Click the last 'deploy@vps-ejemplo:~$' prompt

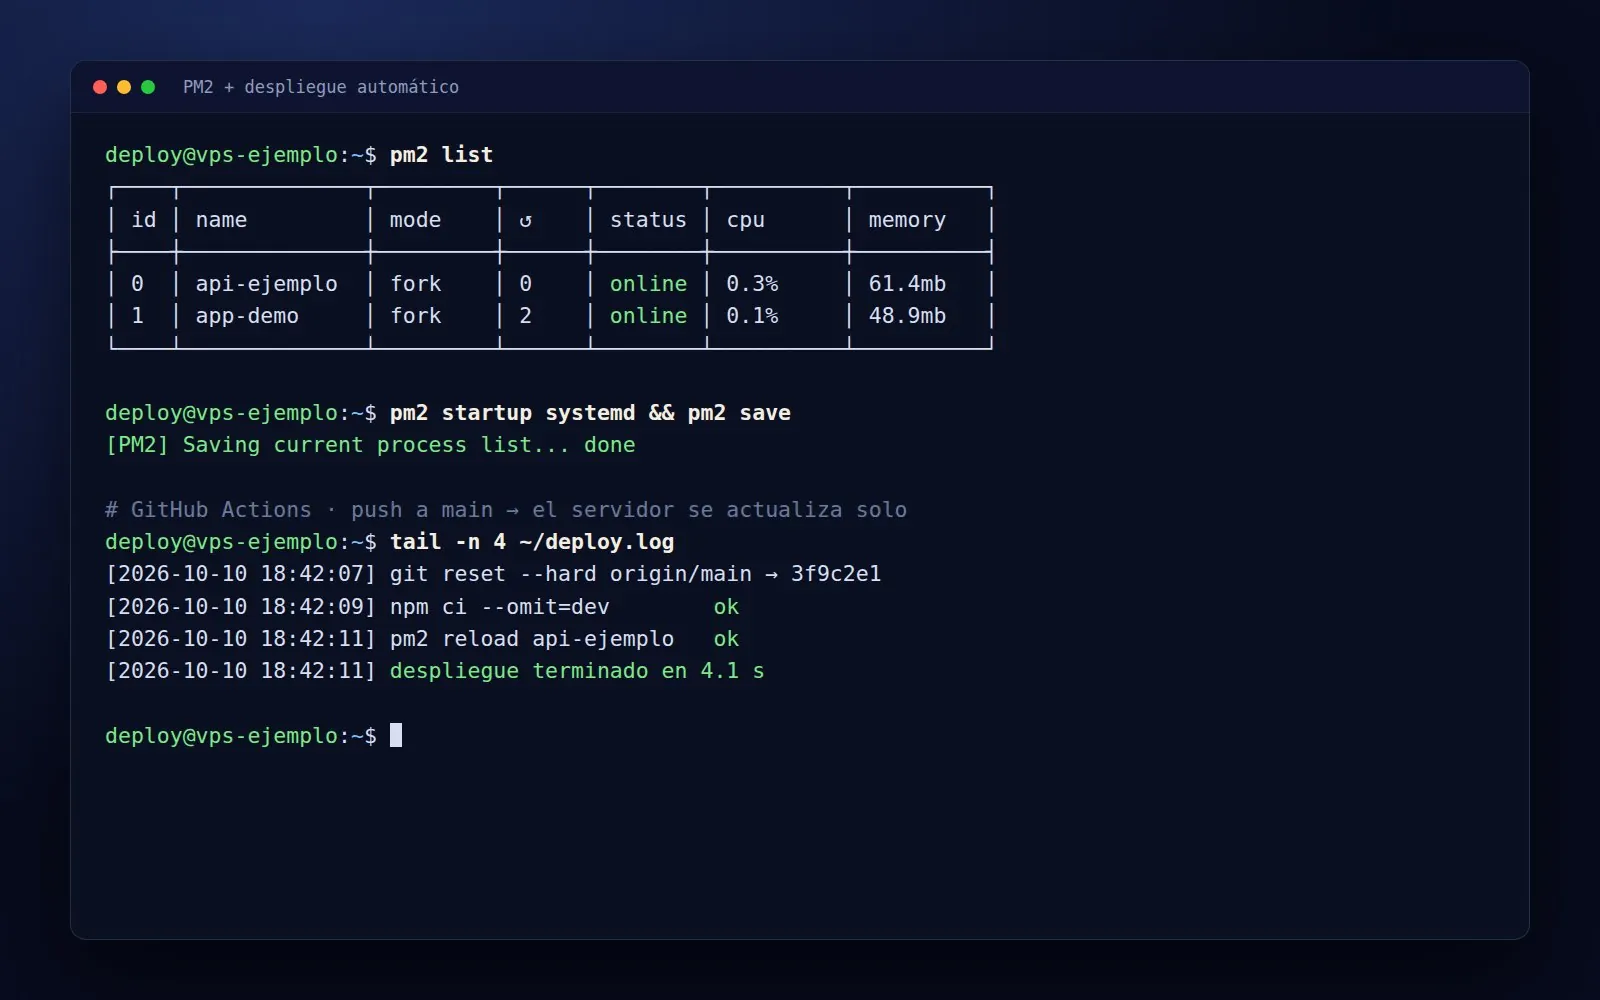click(x=241, y=736)
